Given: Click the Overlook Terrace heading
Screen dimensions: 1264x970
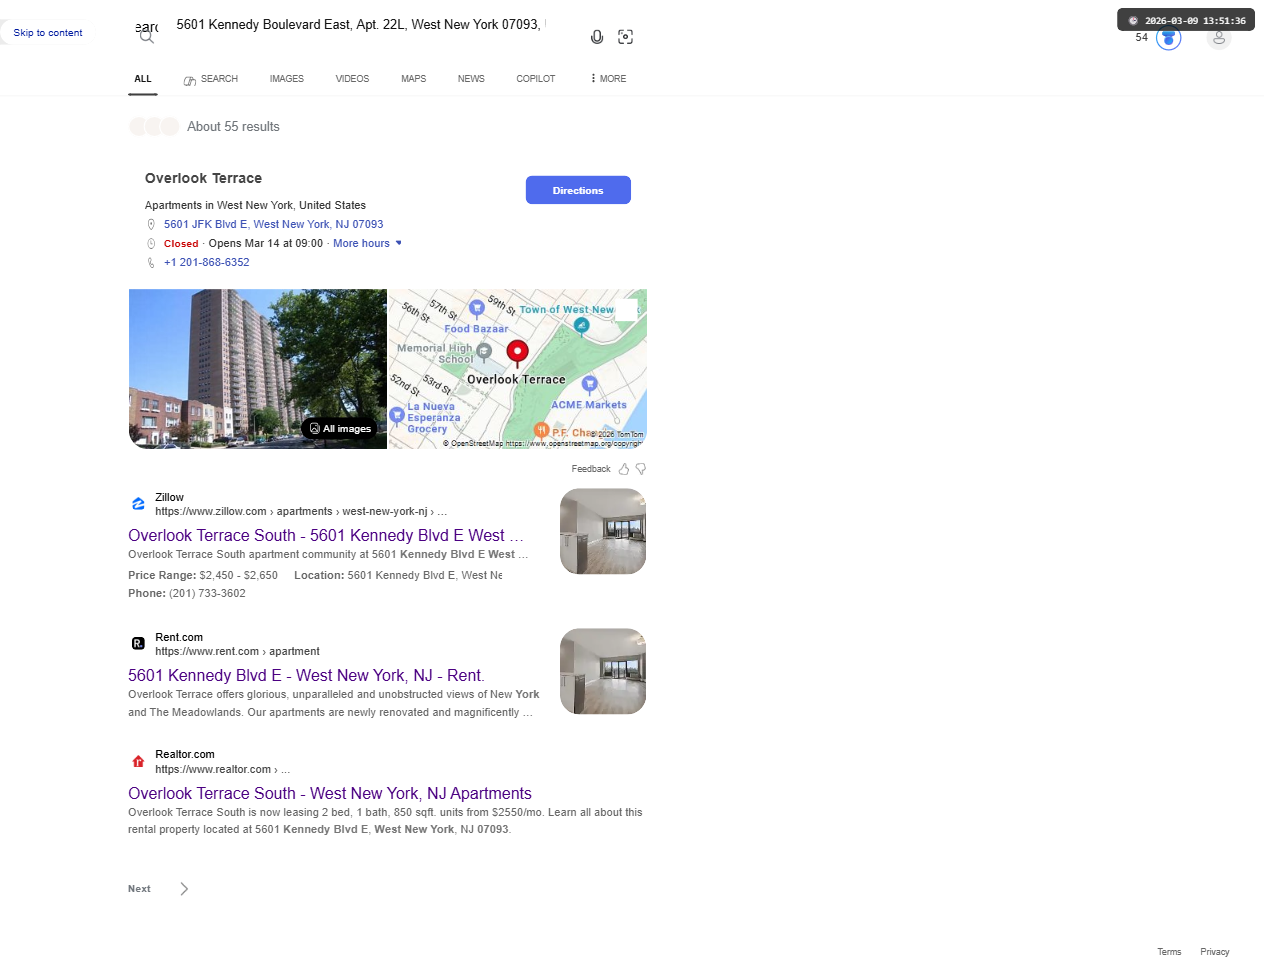Looking at the screenshot, I should point(203,178).
